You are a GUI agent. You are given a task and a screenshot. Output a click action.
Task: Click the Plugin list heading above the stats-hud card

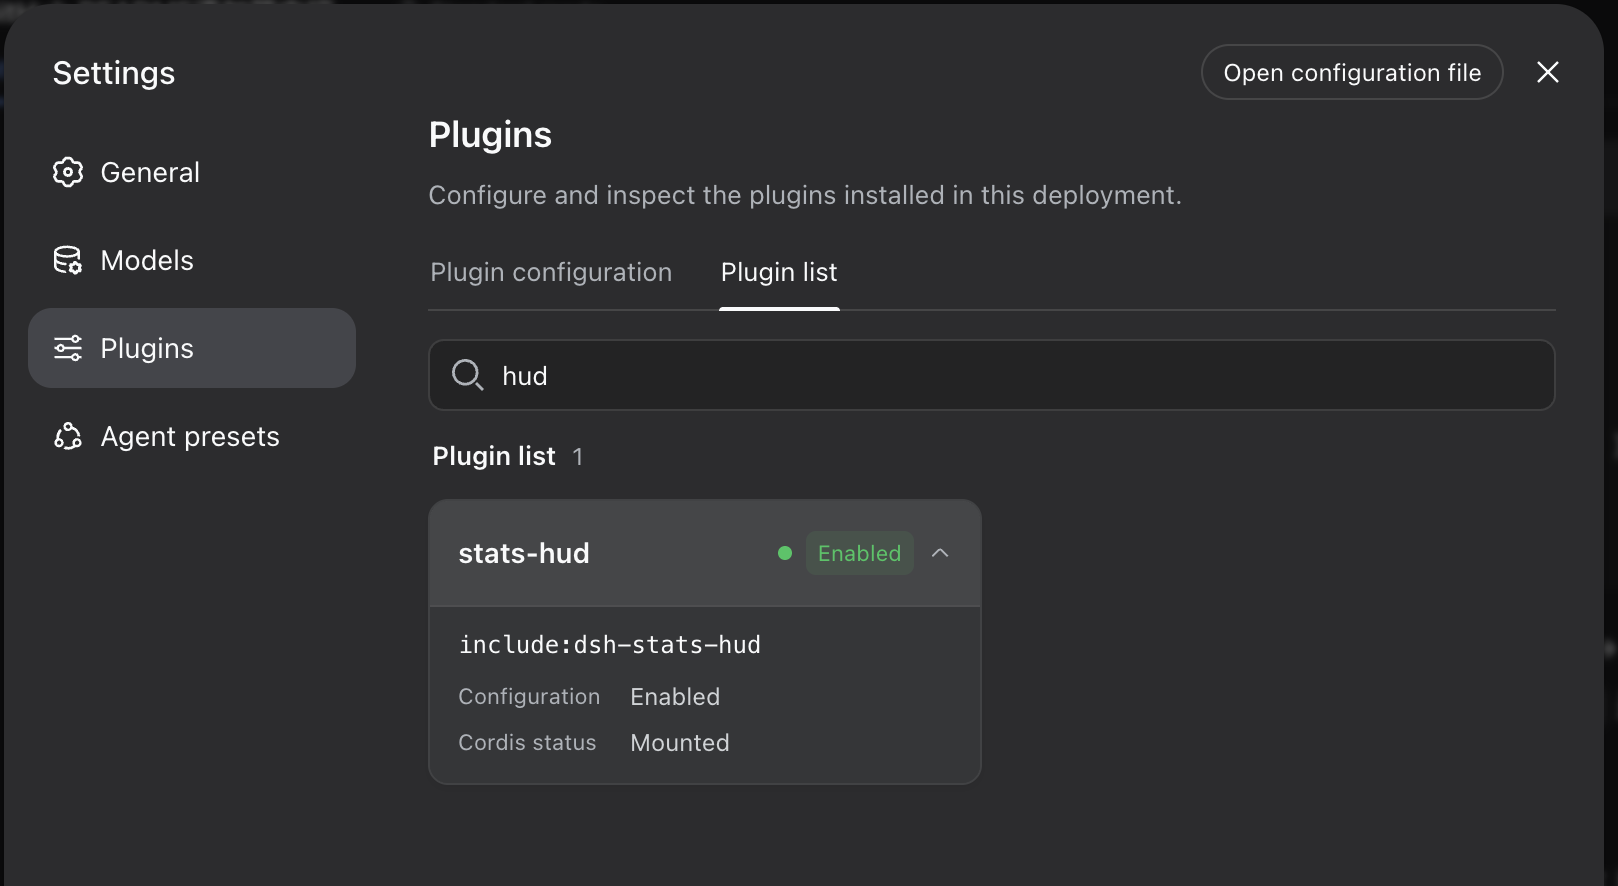point(494,456)
